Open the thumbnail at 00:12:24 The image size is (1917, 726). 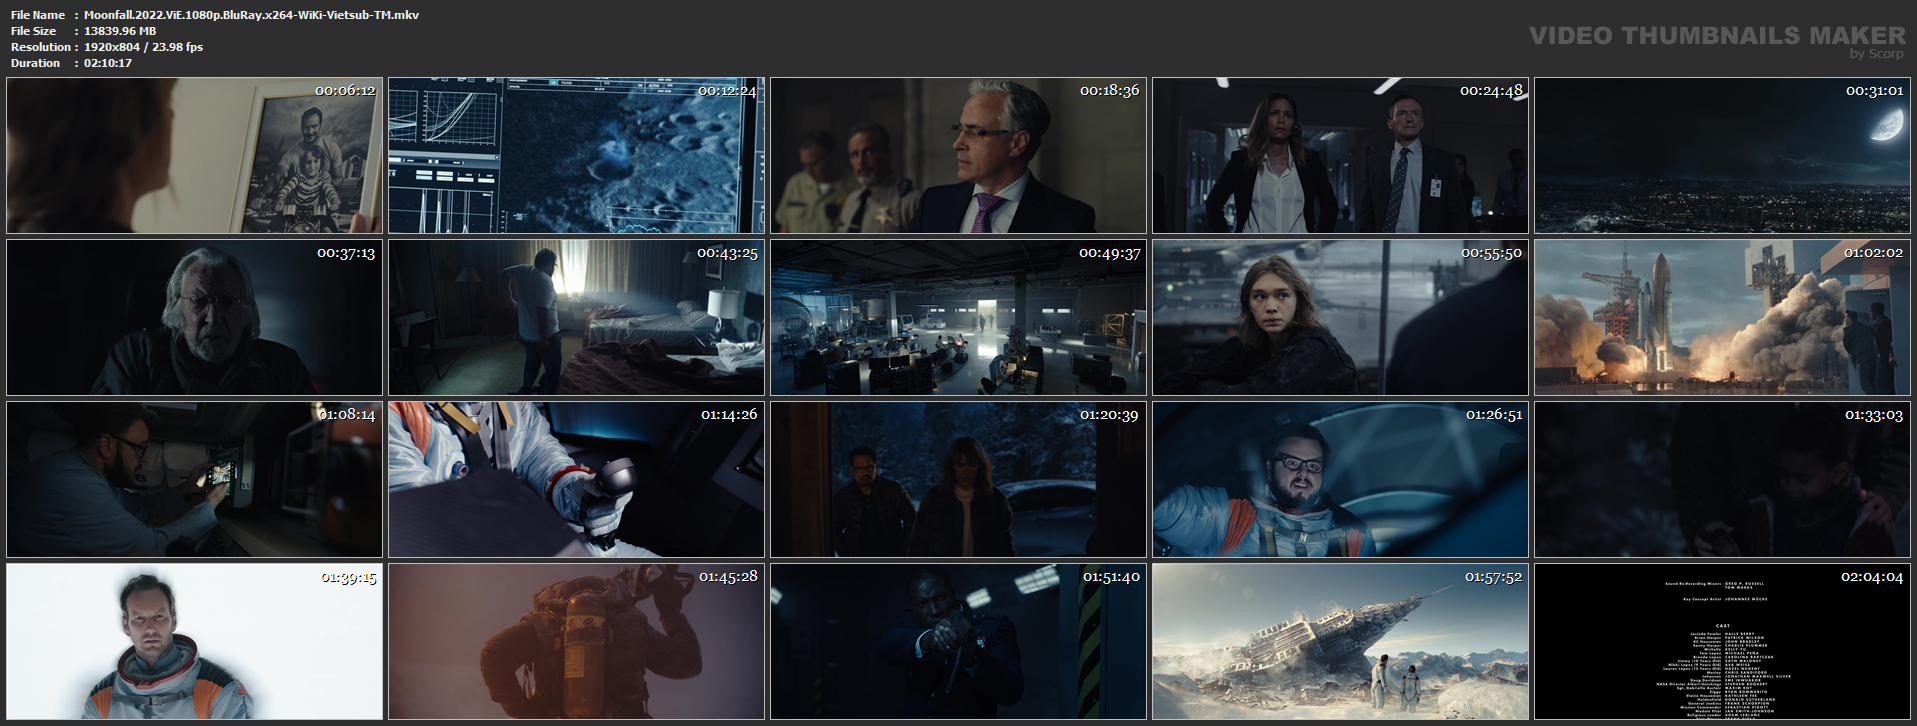pyautogui.click(x=576, y=156)
